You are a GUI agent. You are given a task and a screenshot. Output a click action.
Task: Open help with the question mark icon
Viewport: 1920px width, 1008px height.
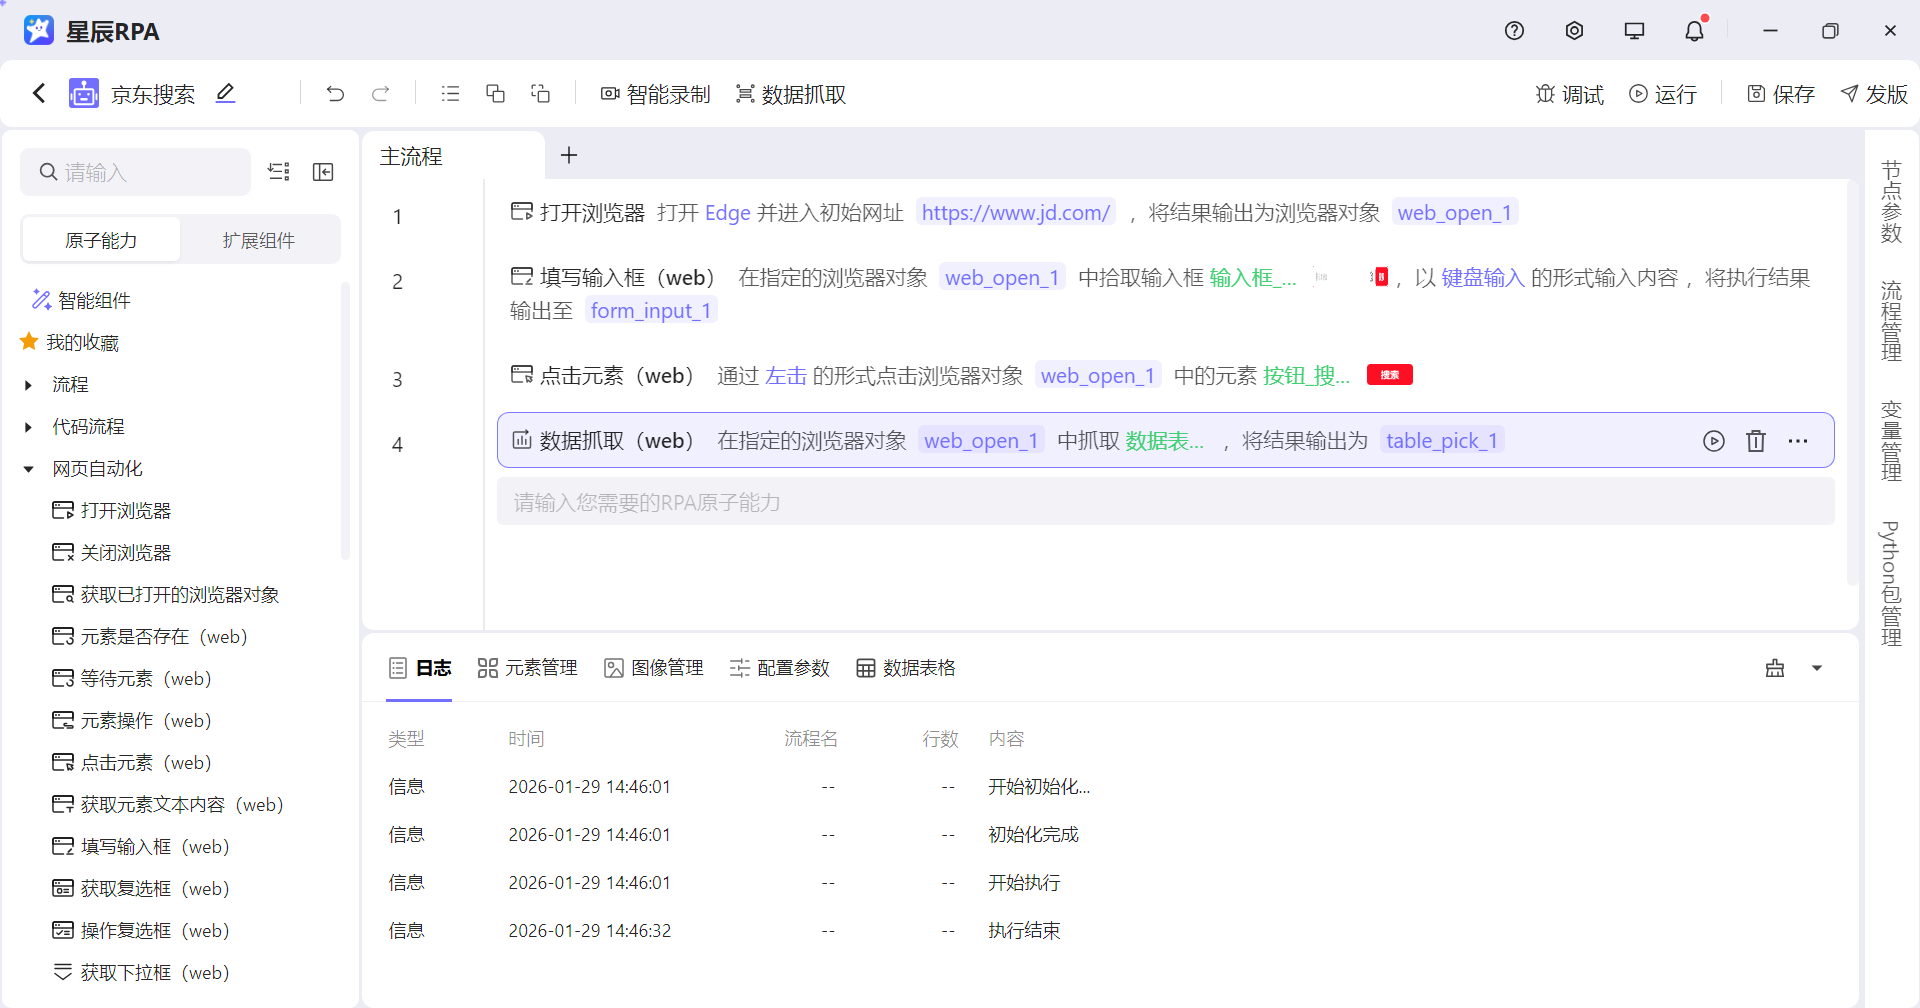(1513, 30)
